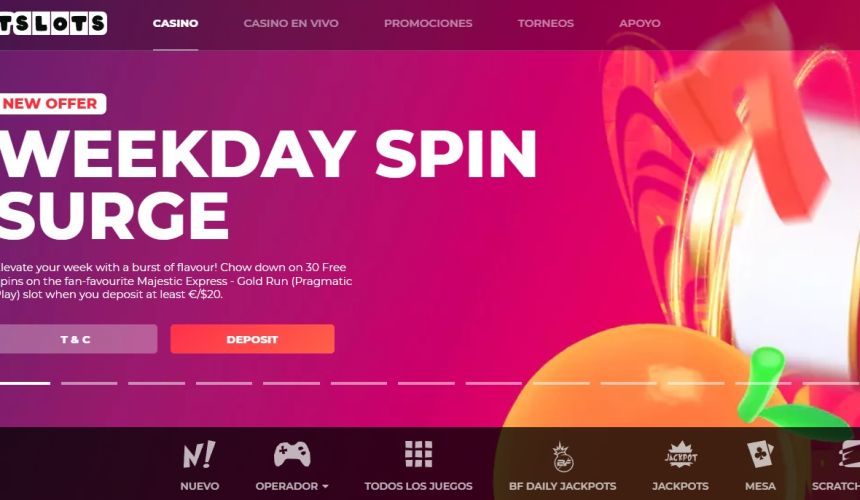Screen dimensions: 860x500
Task: Click the Slots logo in header
Action: [x=53, y=23]
